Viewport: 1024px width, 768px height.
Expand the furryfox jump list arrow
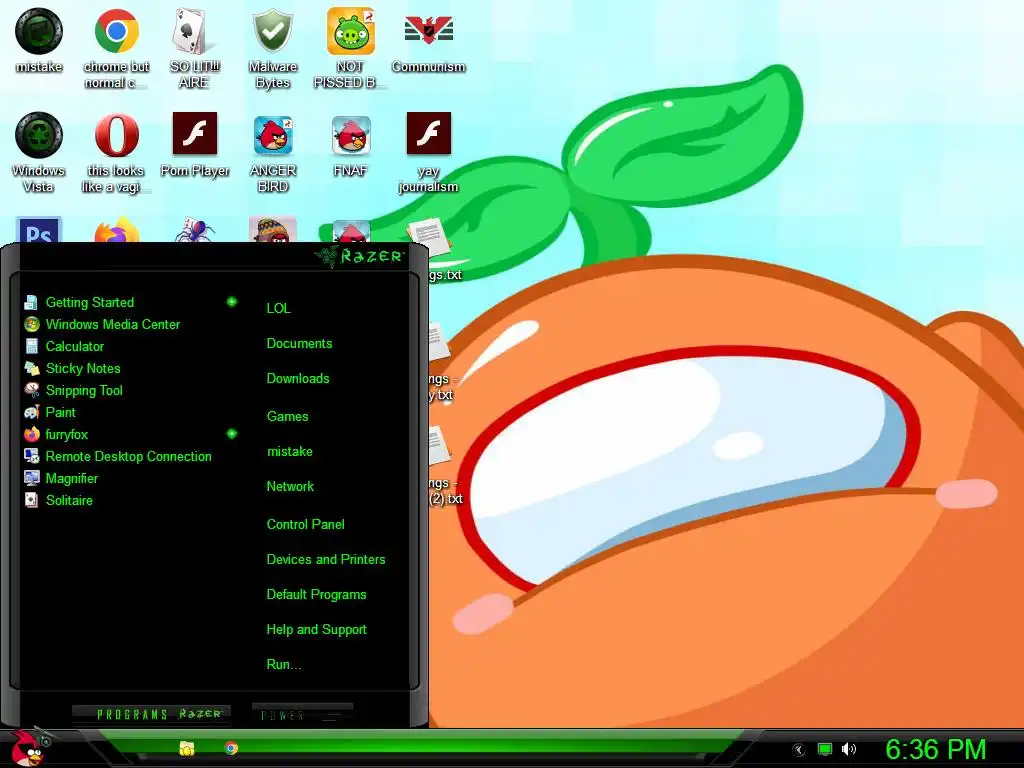tap(231, 434)
